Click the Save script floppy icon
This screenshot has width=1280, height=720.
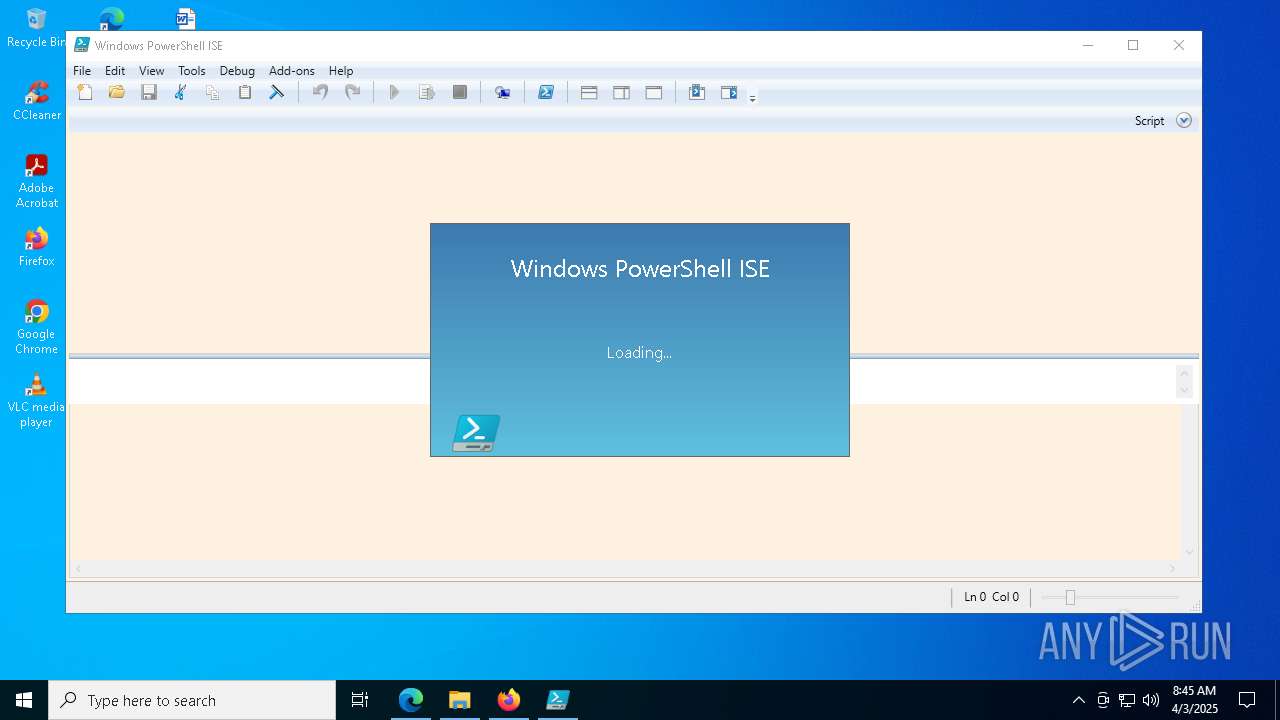(x=149, y=93)
